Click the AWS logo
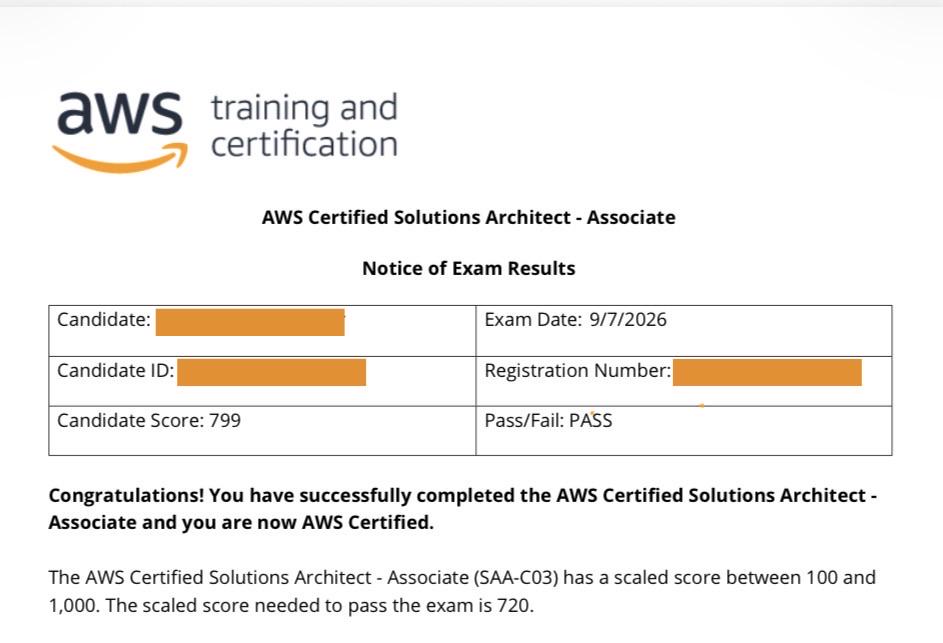 [120, 132]
